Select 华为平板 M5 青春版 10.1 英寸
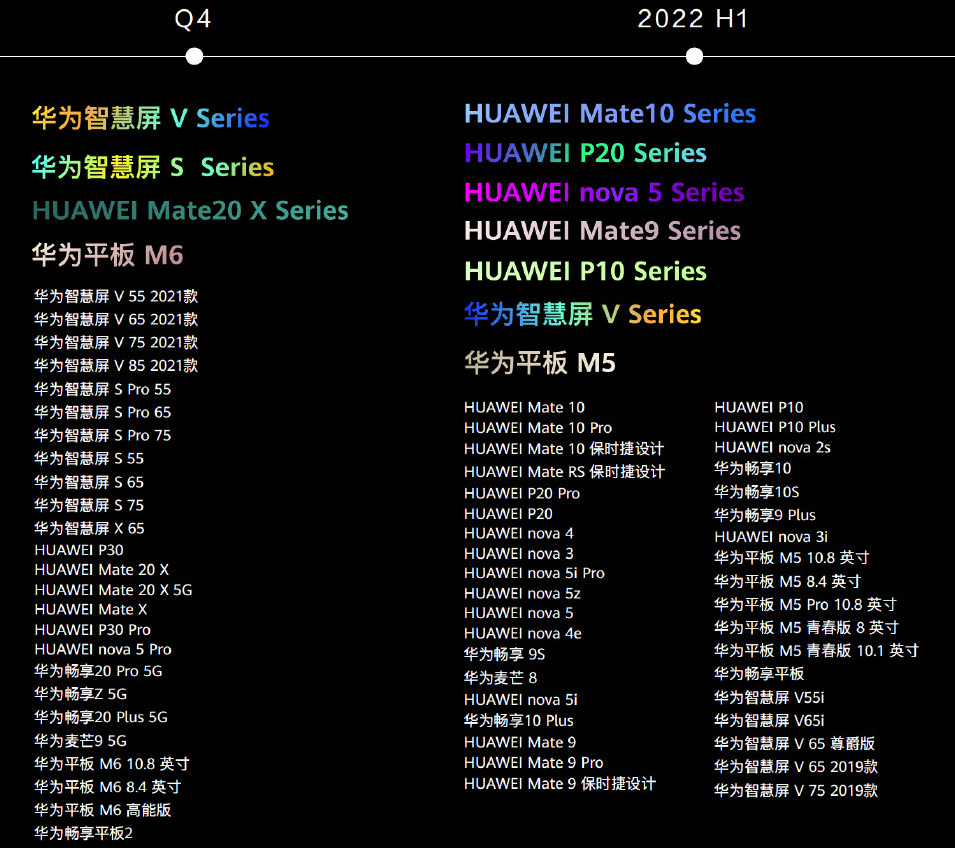 tap(817, 651)
